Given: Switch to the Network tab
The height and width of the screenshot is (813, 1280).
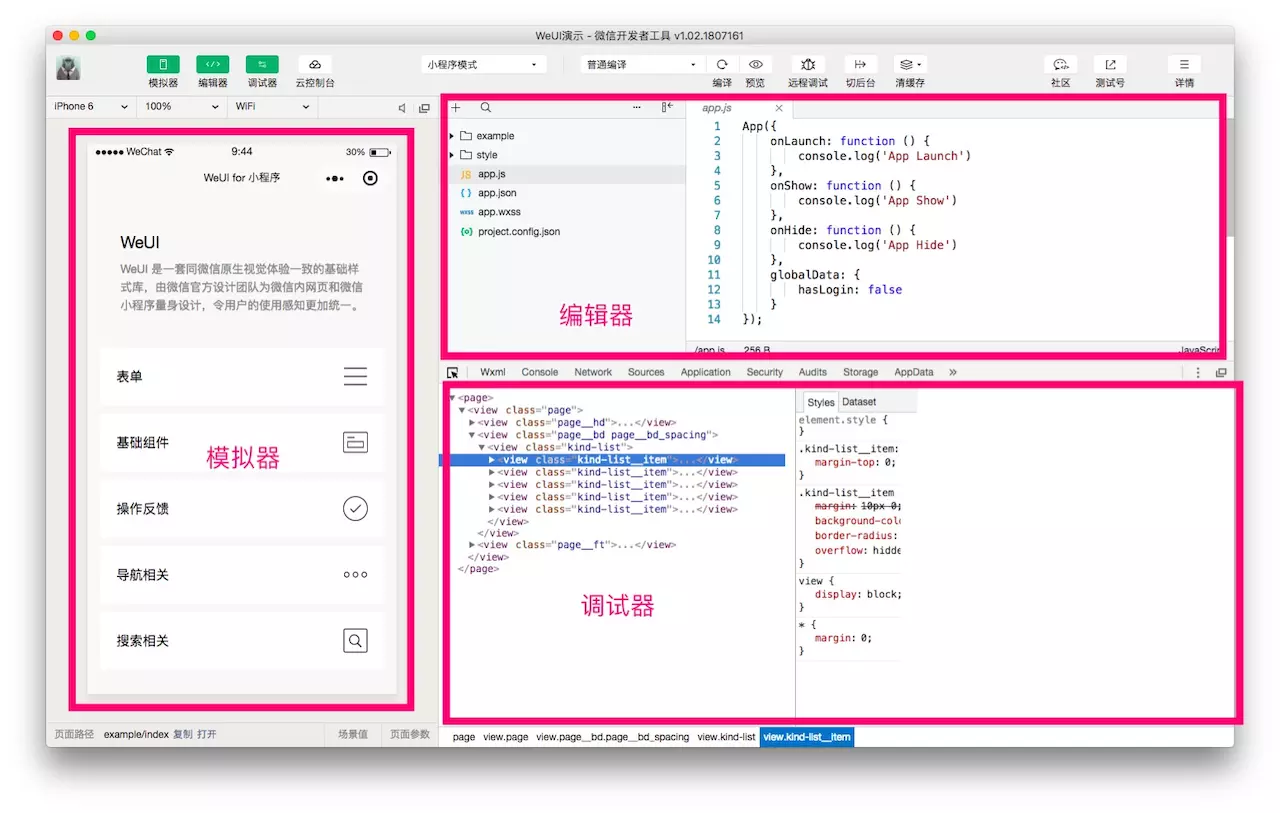Looking at the screenshot, I should tap(593, 372).
